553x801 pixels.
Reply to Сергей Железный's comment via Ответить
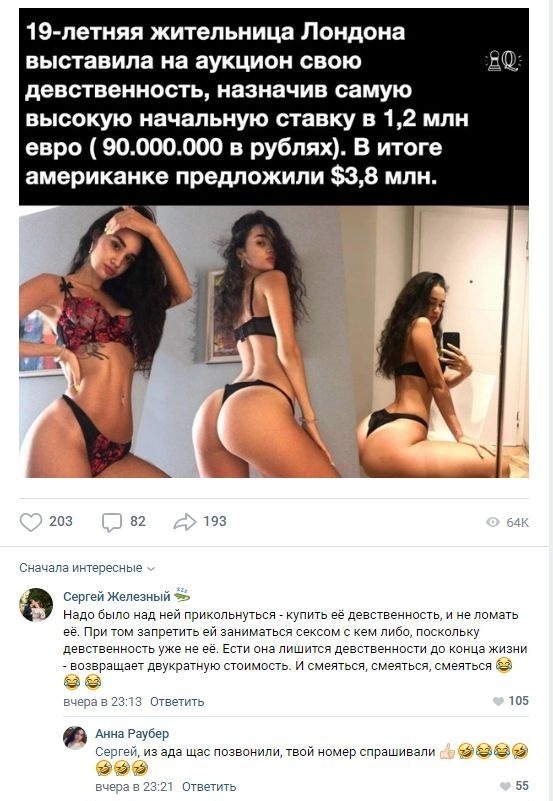(177, 702)
